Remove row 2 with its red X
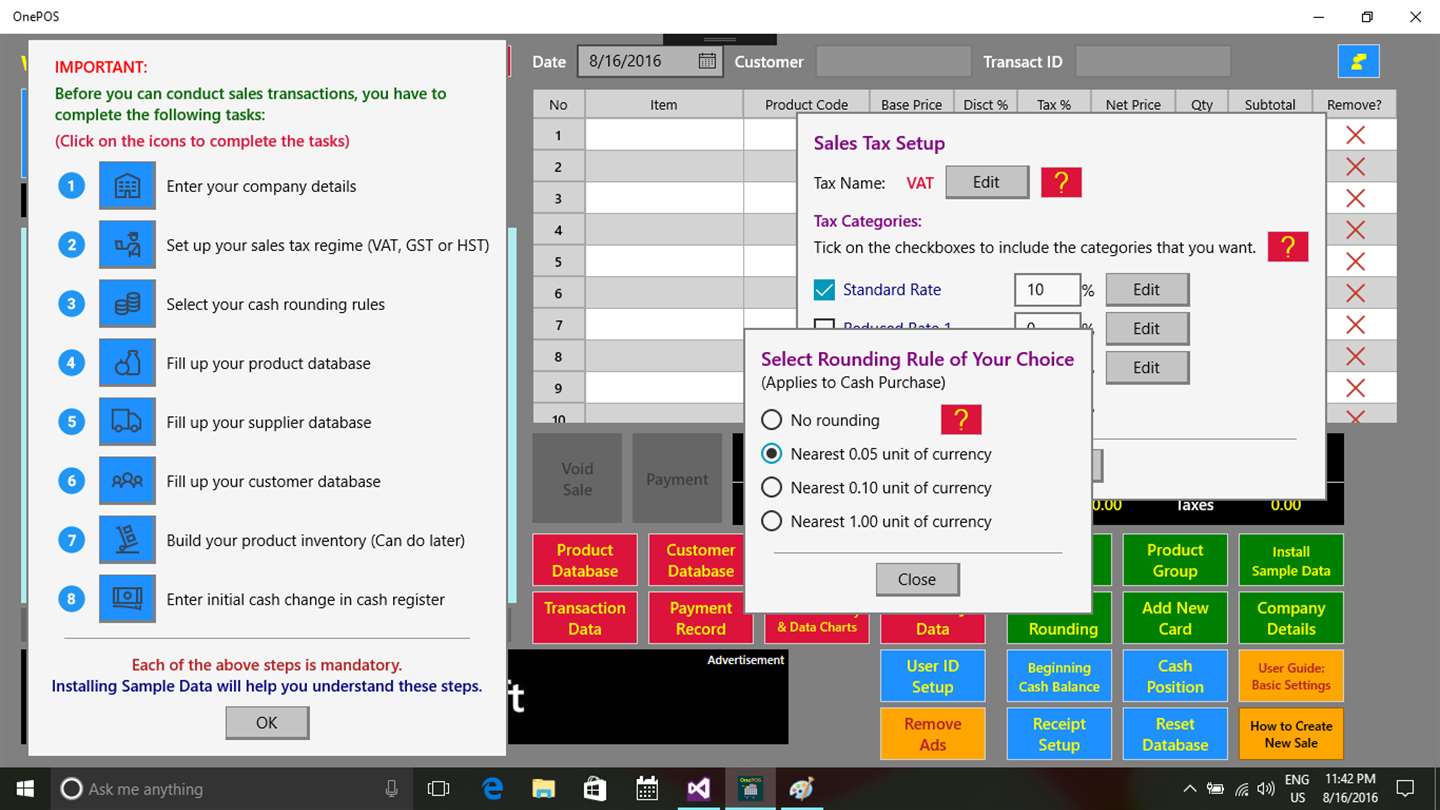The width and height of the screenshot is (1440, 810). pos(1355,166)
